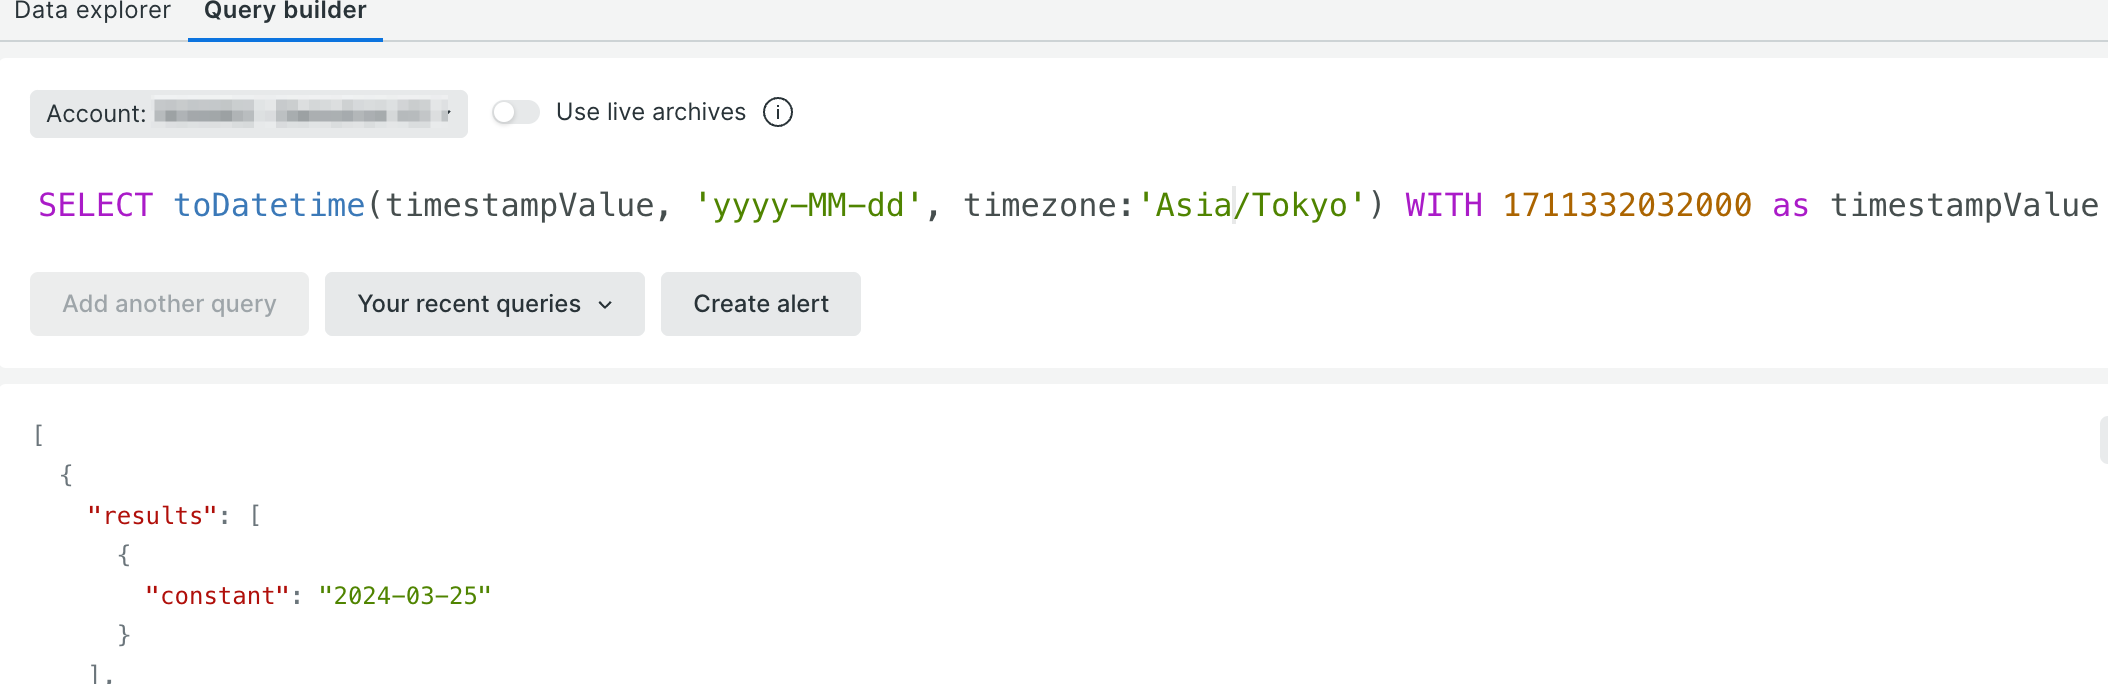Select the Query builder tab

click(285, 11)
